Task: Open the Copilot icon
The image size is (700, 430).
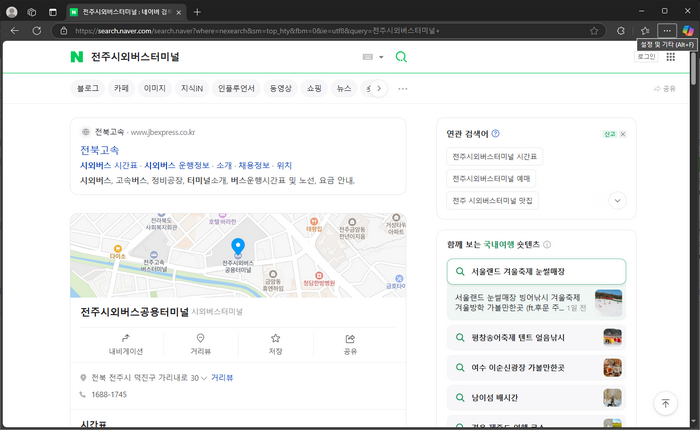Action: (x=688, y=31)
